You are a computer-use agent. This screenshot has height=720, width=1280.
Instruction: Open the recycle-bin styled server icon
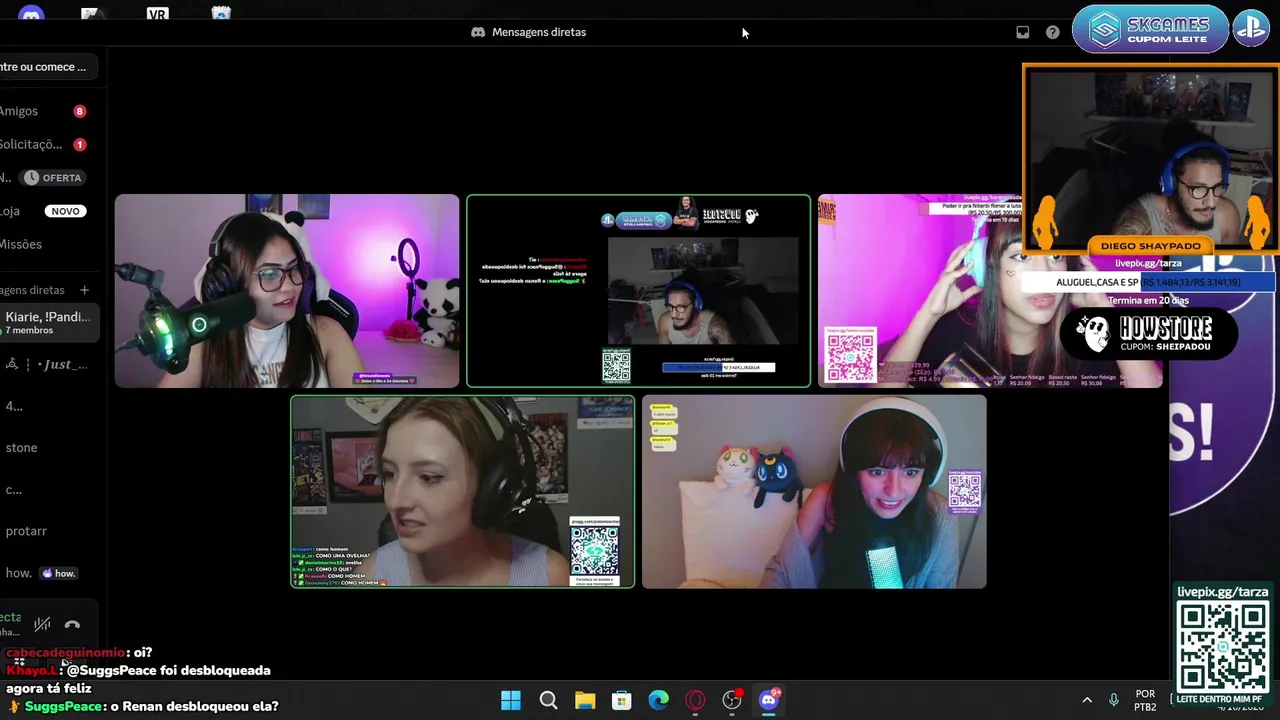pyautogui.click(x=221, y=14)
